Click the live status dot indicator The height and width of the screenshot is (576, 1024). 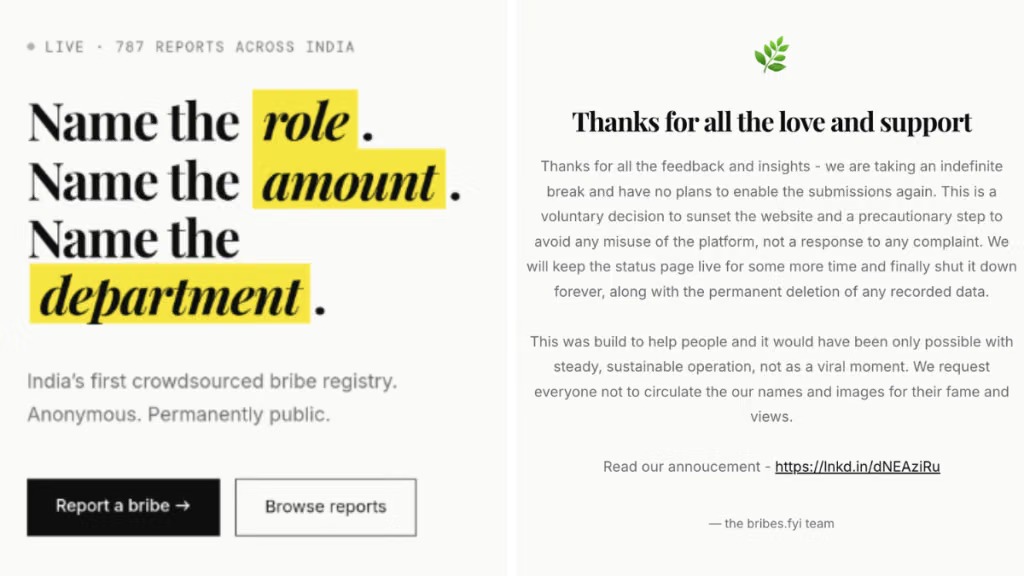coord(31,46)
